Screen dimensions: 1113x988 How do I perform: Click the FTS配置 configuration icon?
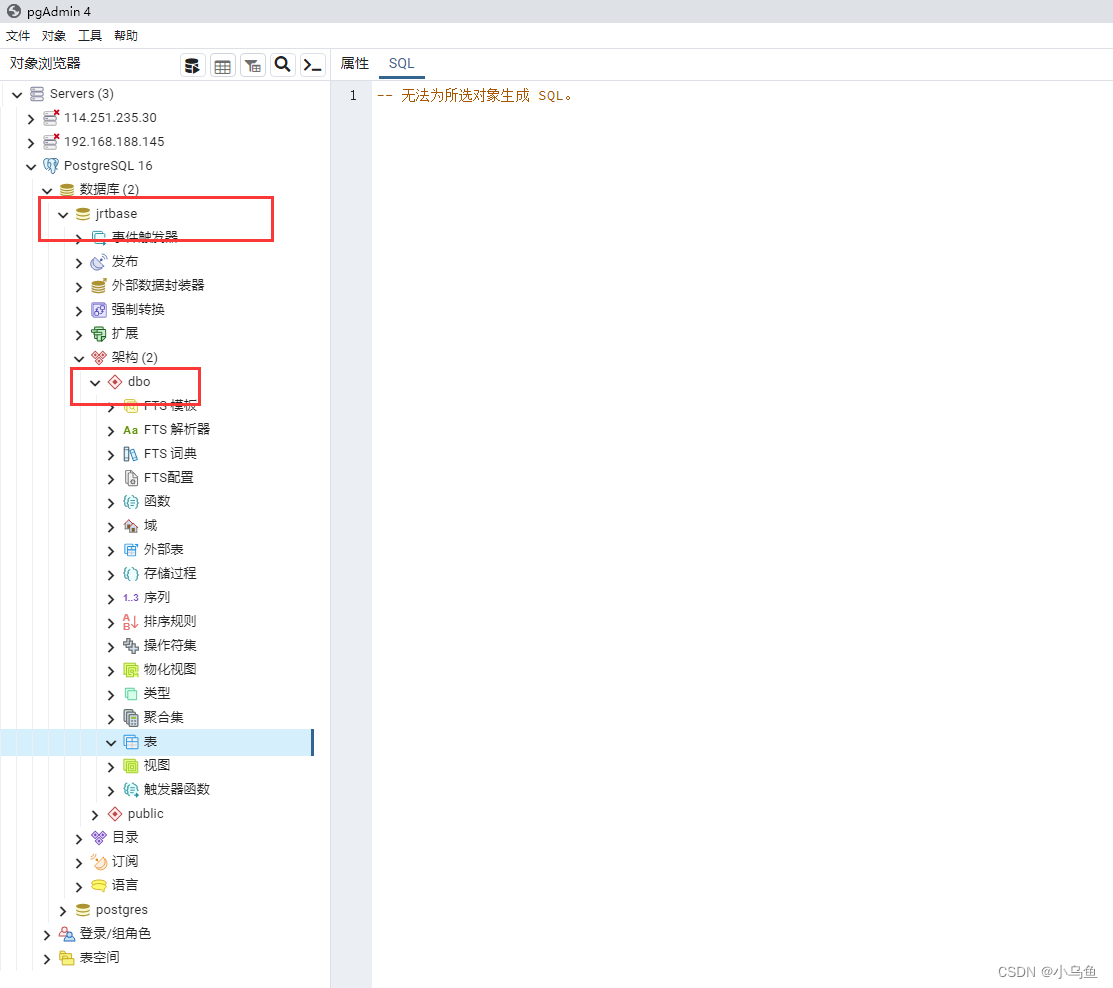tap(131, 478)
